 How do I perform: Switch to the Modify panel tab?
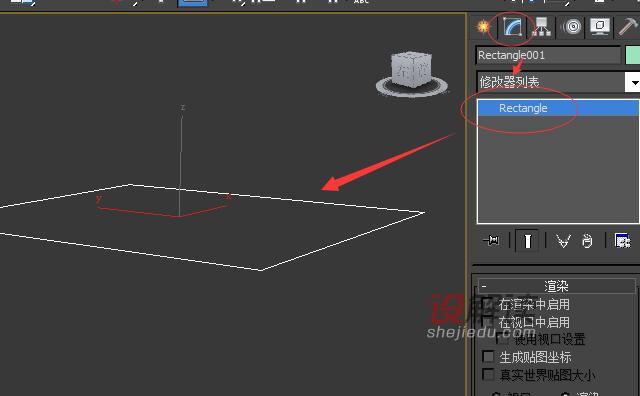(513, 27)
